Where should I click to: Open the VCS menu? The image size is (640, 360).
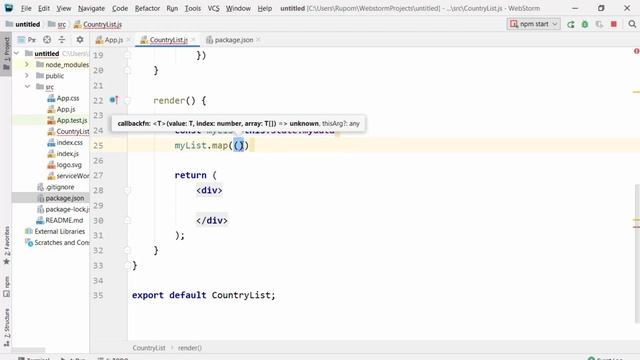coord(213,8)
